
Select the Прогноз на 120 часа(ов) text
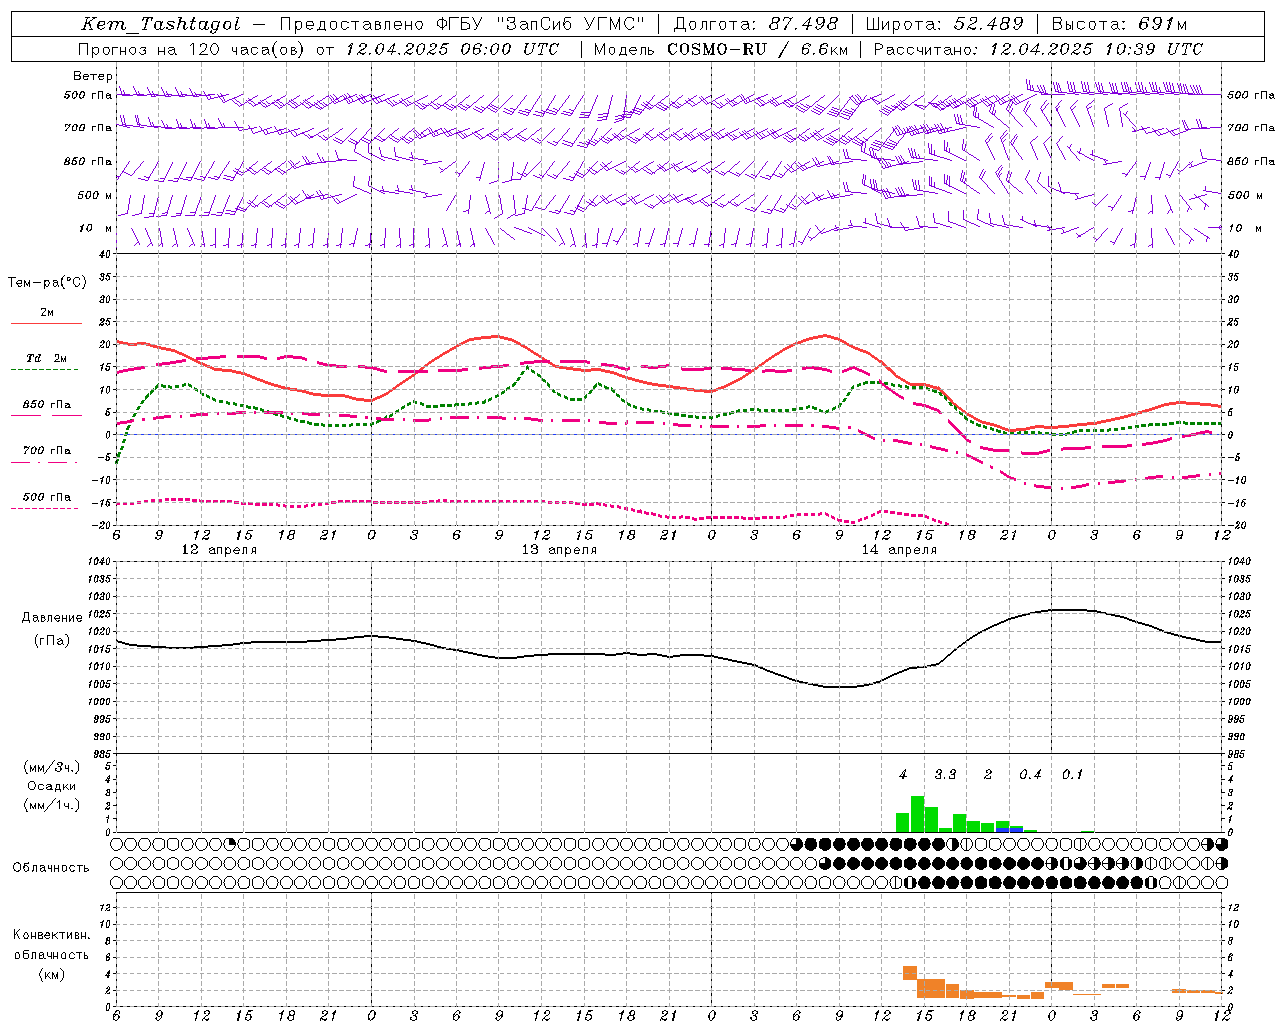tap(192, 49)
